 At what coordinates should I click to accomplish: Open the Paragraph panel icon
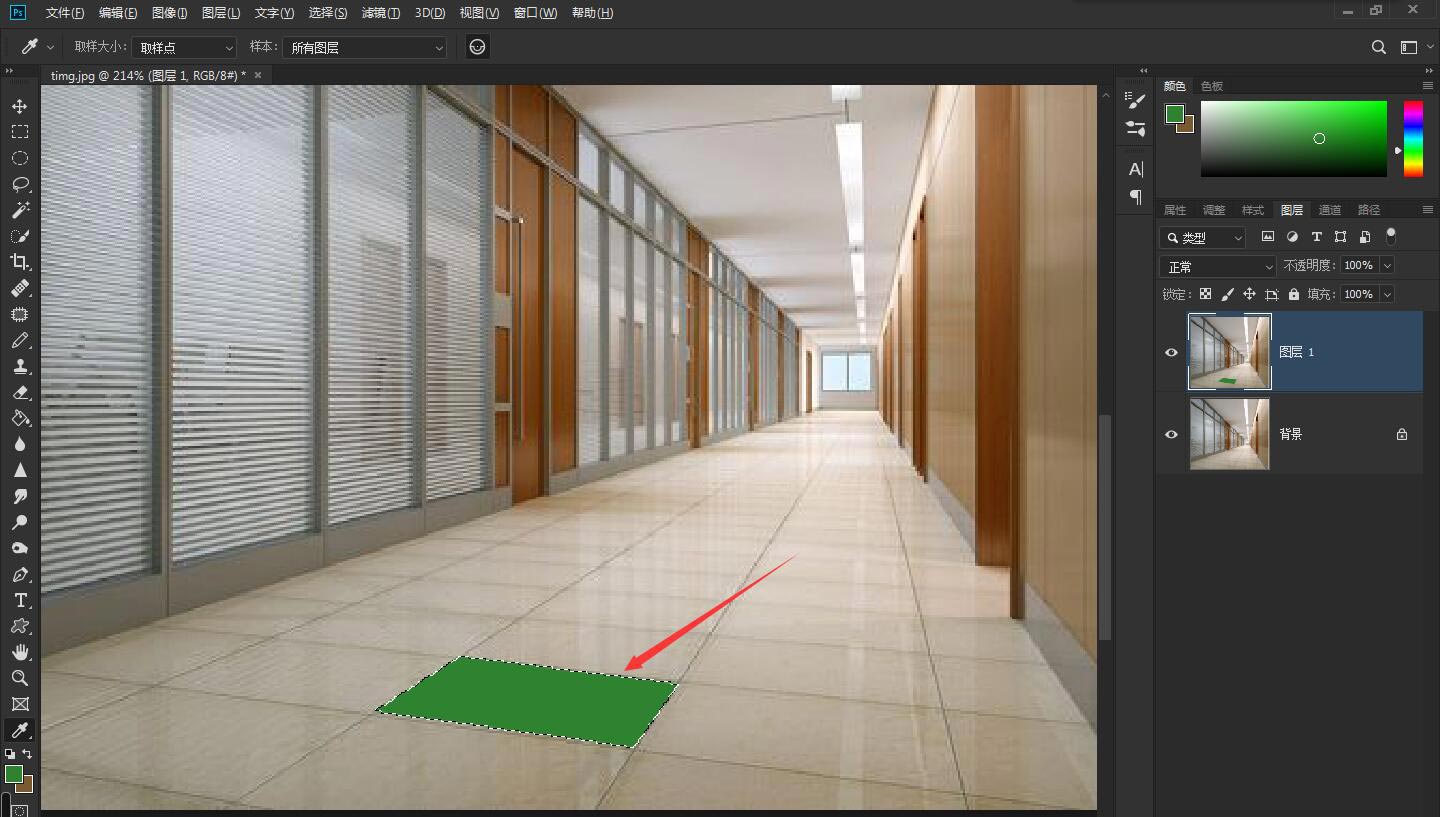[x=1135, y=196]
